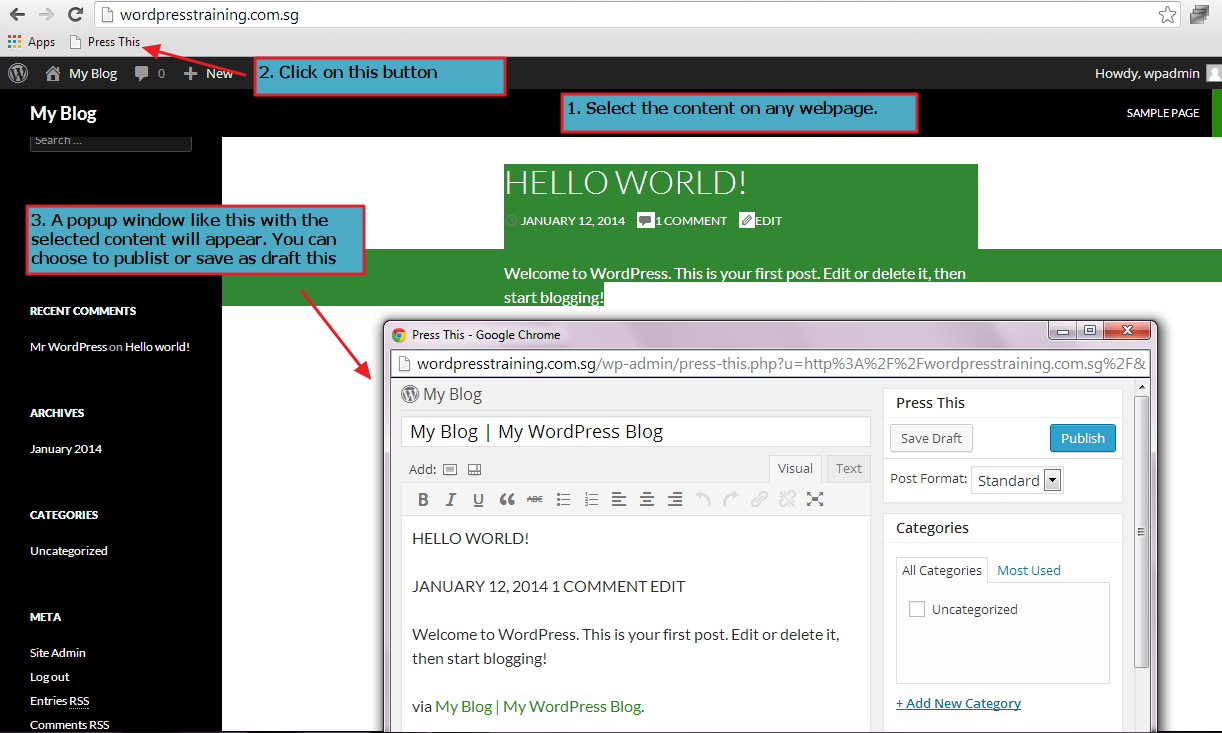Click the EDIT link under the post title

[x=768, y=221]
